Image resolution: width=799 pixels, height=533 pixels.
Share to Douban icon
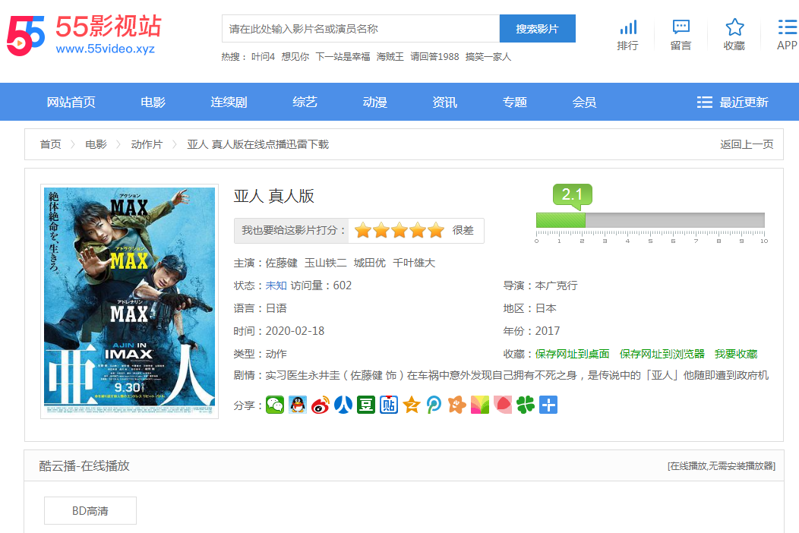(x=366, y=405)
